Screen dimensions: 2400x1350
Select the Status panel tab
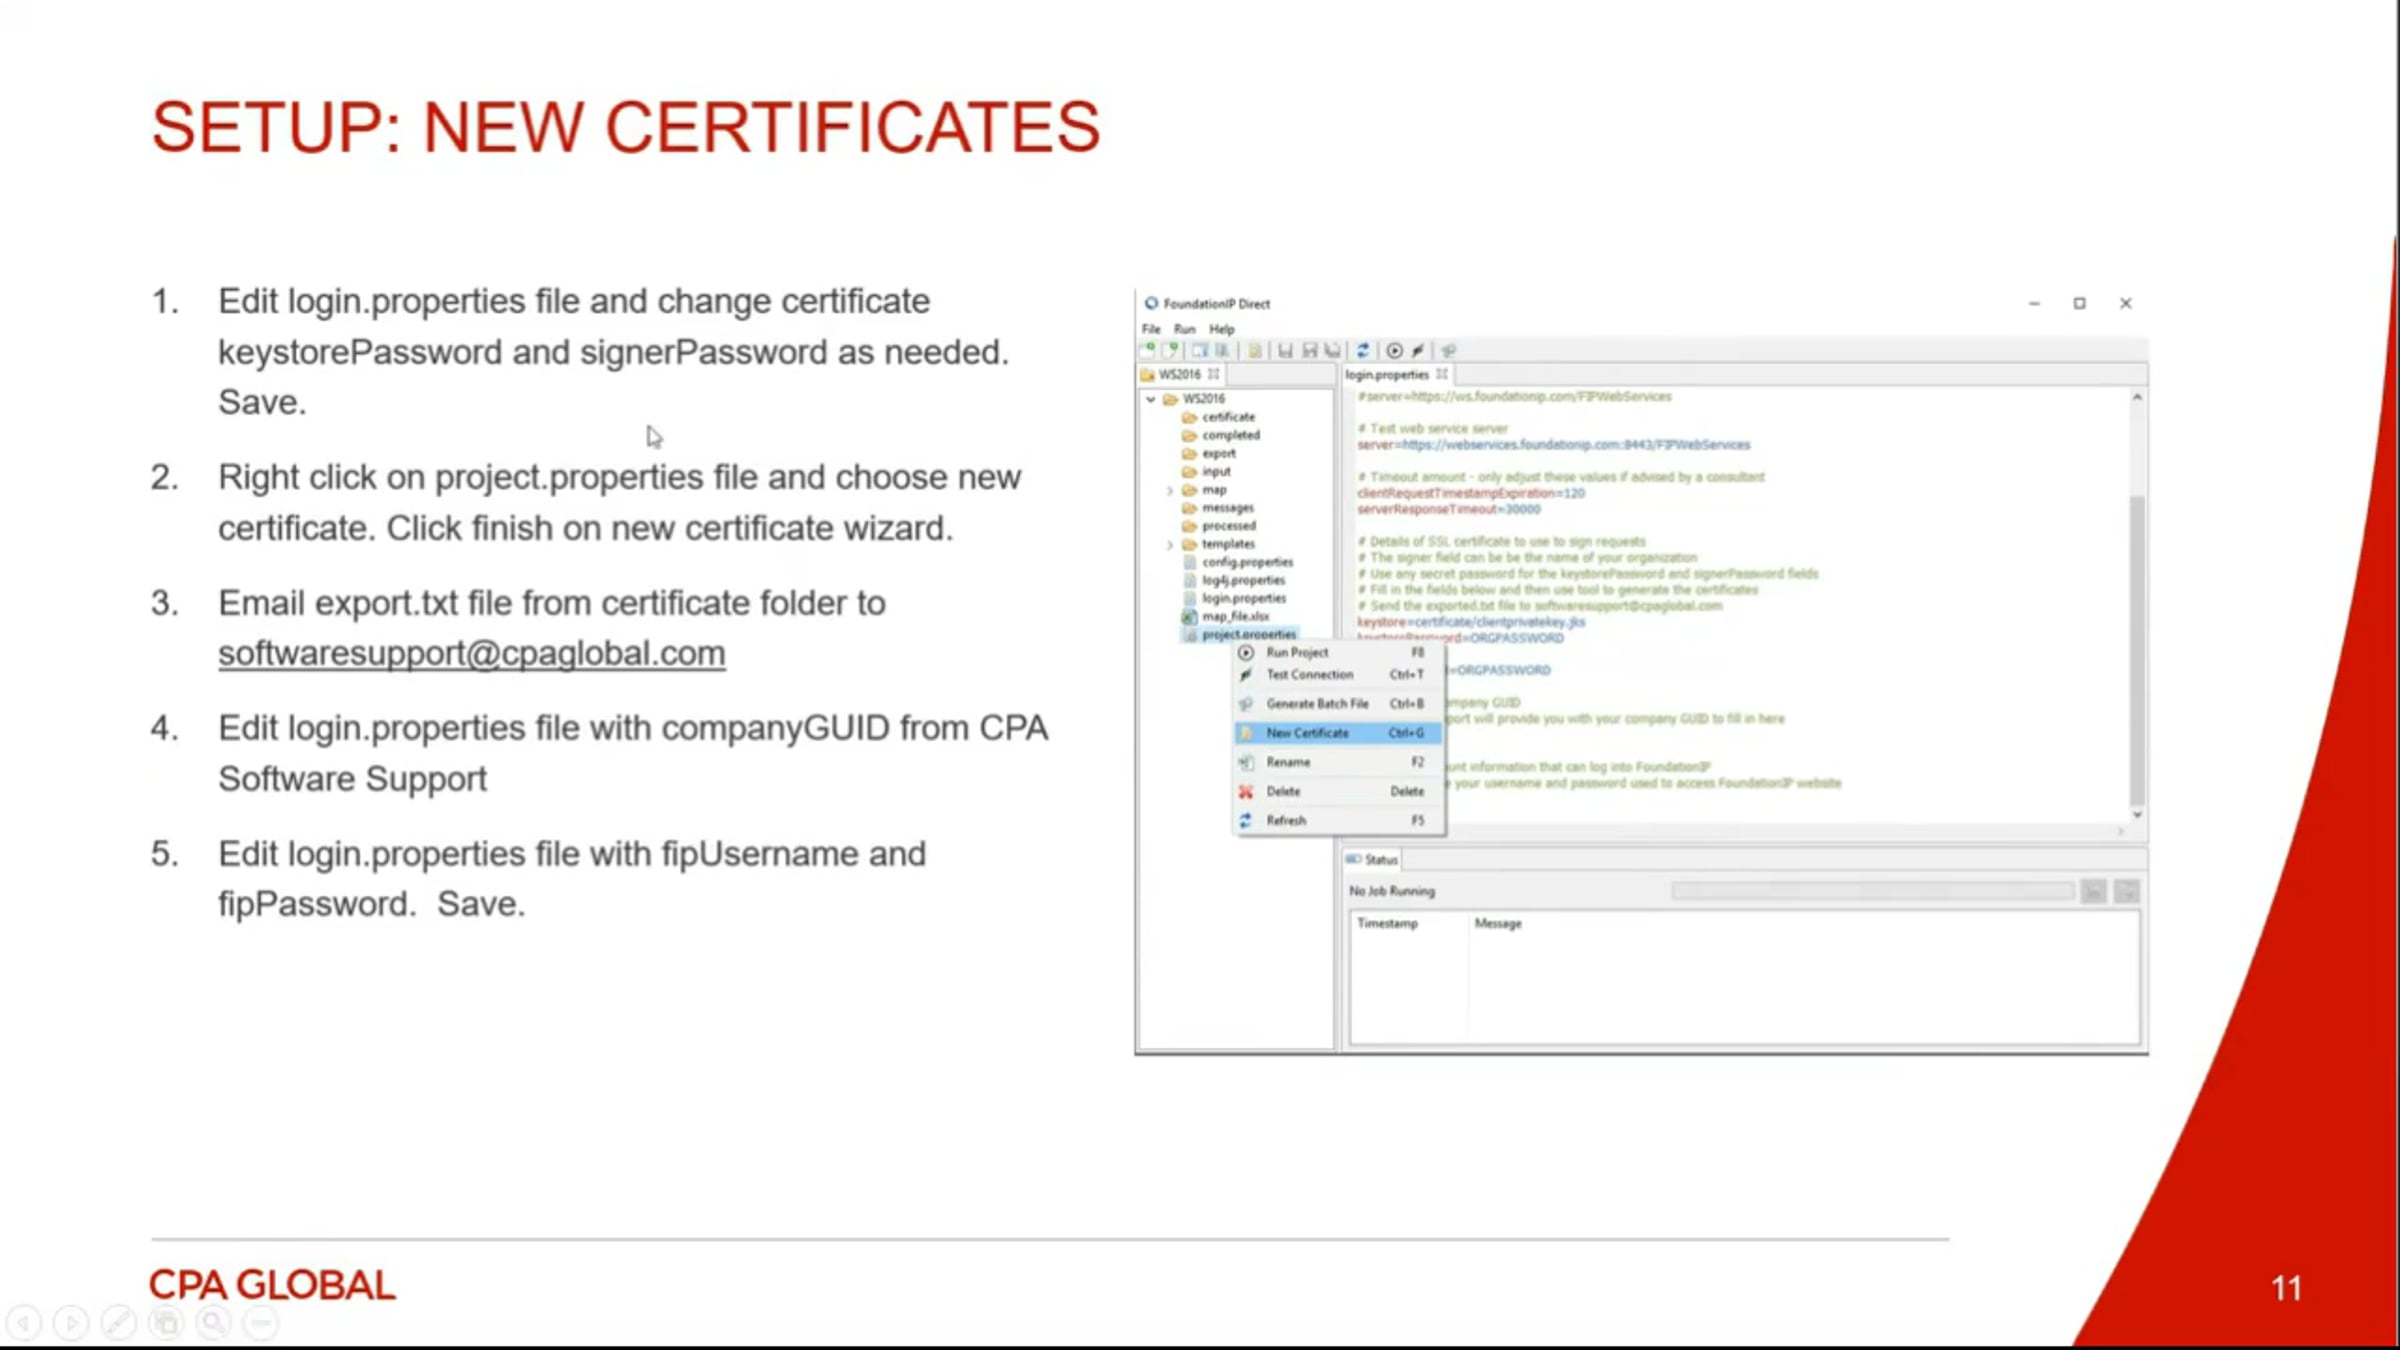pos(1372,859)
